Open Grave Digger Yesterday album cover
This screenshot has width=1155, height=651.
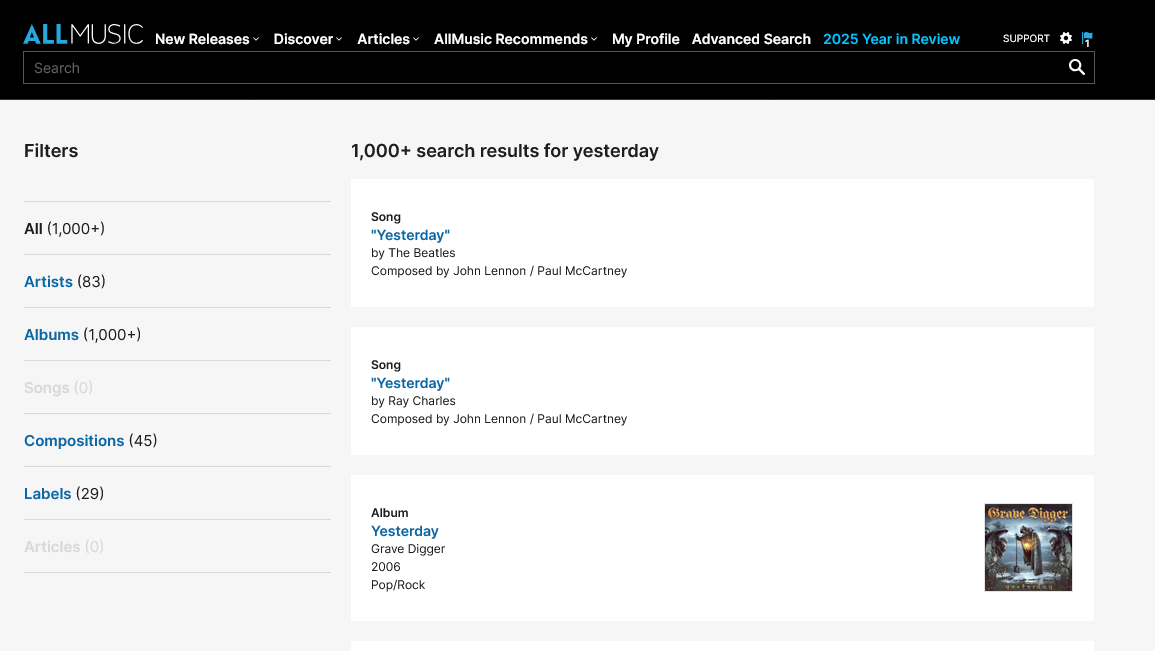coord(1028,547)
